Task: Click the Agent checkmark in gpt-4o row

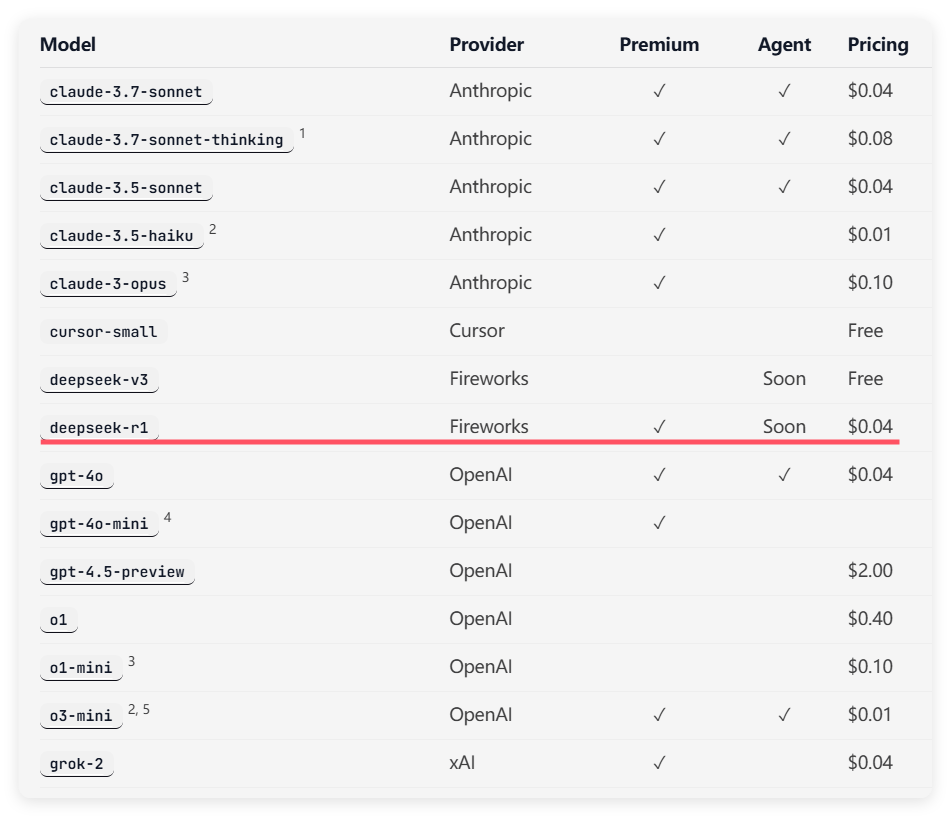Action: [784, 475]
